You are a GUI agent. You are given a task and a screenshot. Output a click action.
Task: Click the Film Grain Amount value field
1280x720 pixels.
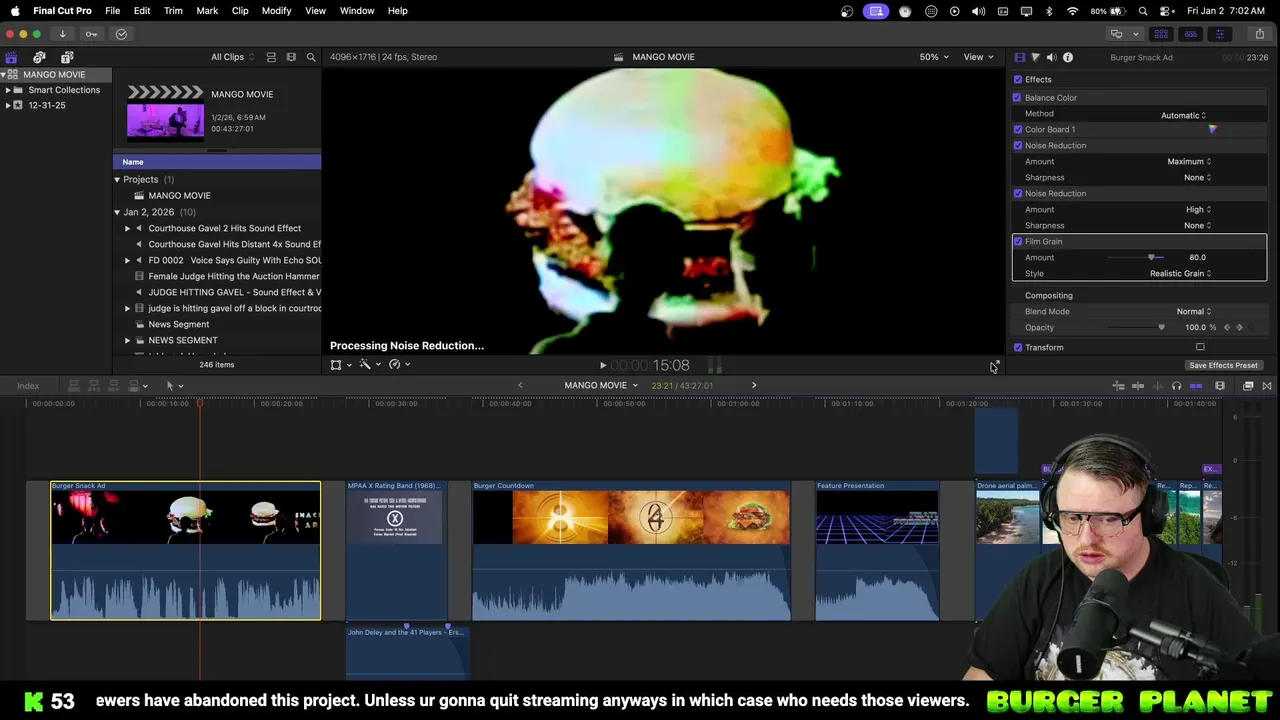pyautogui.click(x=1197, y=258)
